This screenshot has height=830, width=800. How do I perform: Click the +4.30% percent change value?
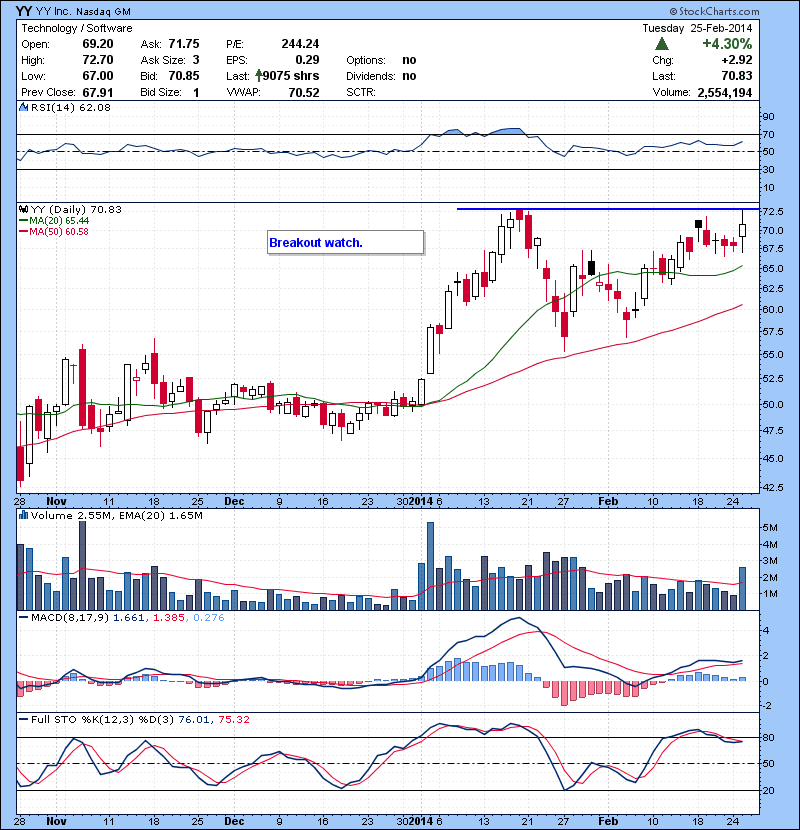(726, 44)
